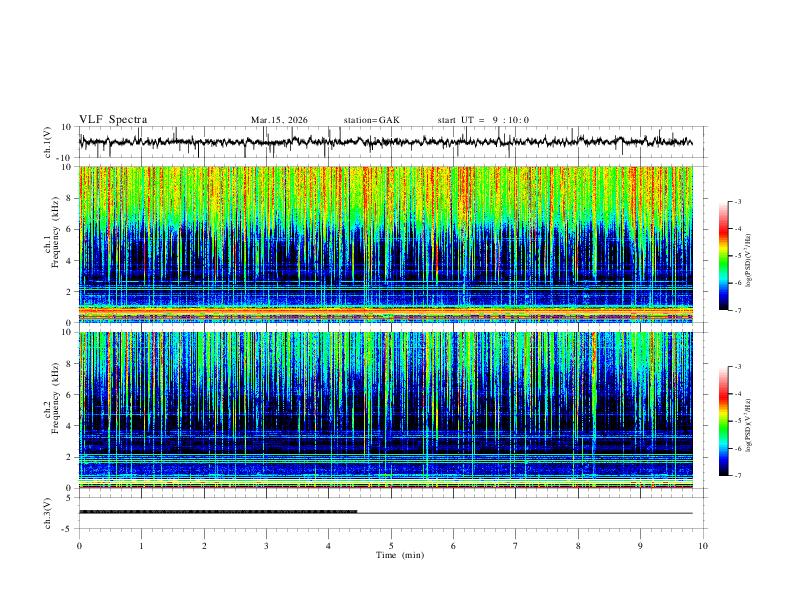Click the ch.1 colorbar 'log(PSD)(V²/Hz)' label
Image resolution: width=792 pixels, height=612 pixels.
749,261
